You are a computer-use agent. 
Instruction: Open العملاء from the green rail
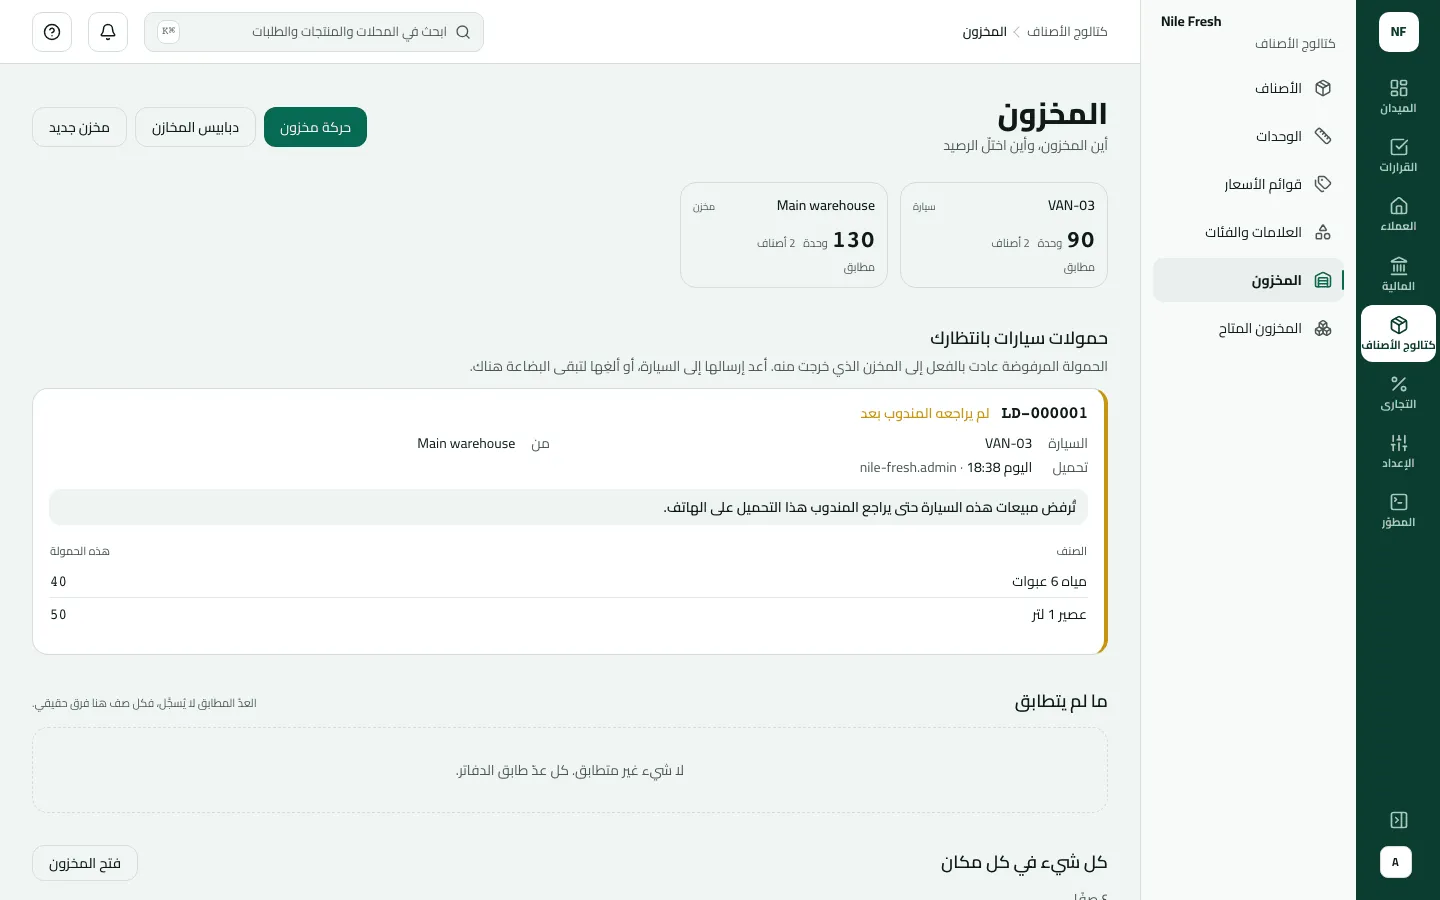click(1398, 215)
